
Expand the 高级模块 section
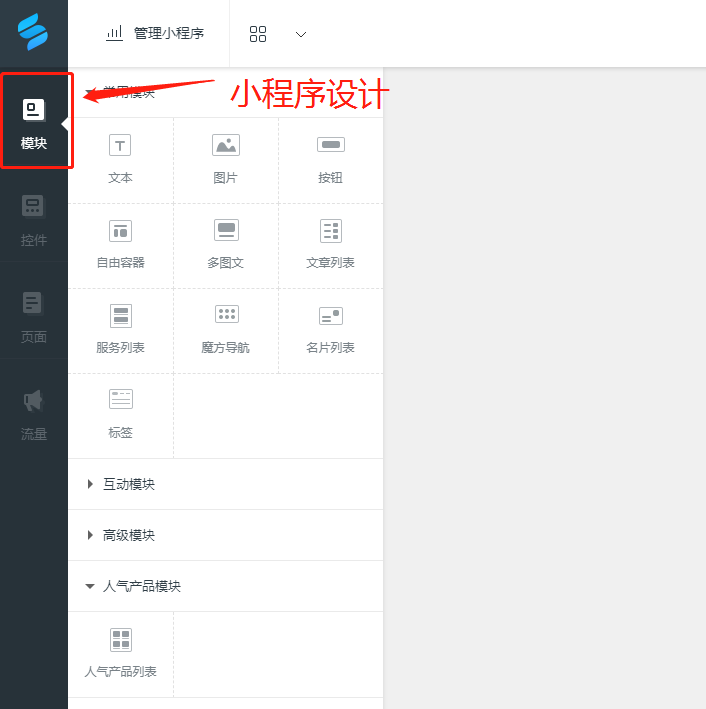(x=128, y=535)
